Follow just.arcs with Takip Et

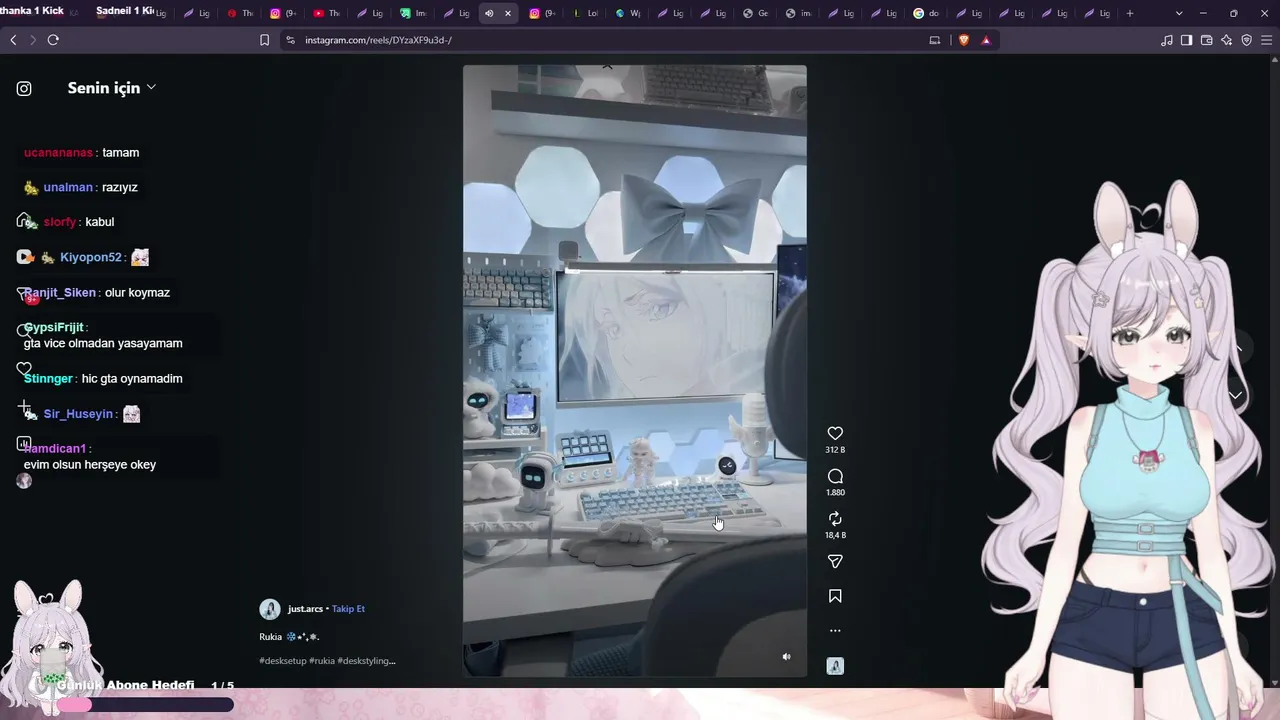[x=348, y=609]
